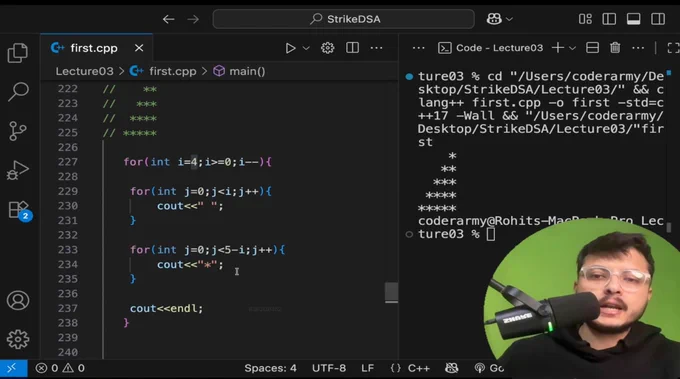Image resolution: width=680 pixels, height=379 pixels.
Task: Show problems: errors and warnings count
Action: 60,368
